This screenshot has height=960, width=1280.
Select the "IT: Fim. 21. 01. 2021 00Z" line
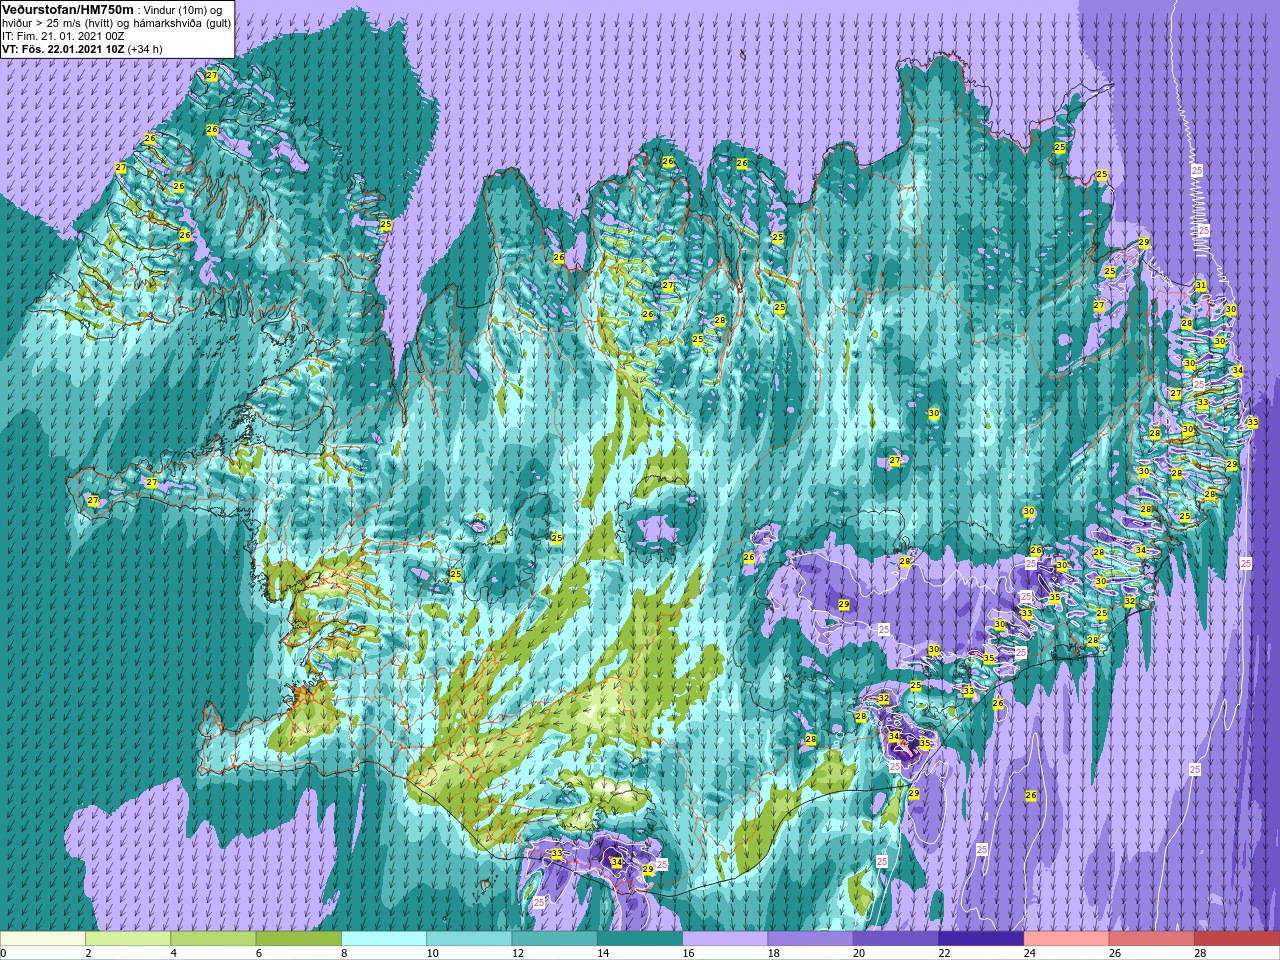pyautogui.click(x=63, y=35)
